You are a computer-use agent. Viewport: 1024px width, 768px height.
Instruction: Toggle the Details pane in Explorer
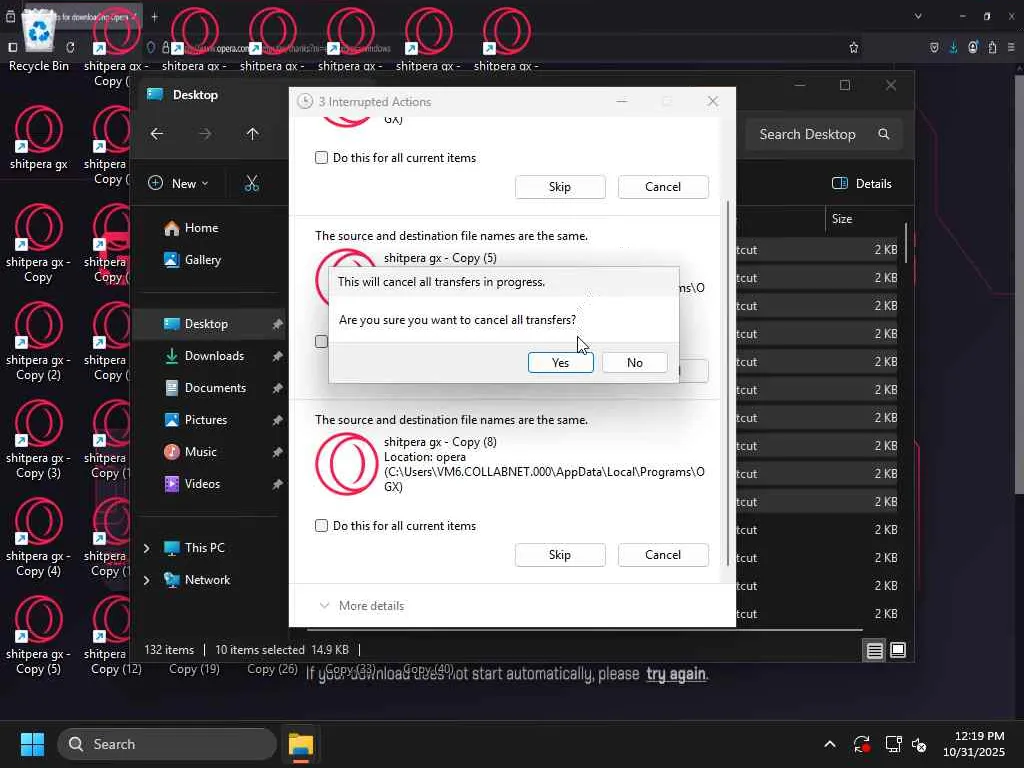pos(861,184)
